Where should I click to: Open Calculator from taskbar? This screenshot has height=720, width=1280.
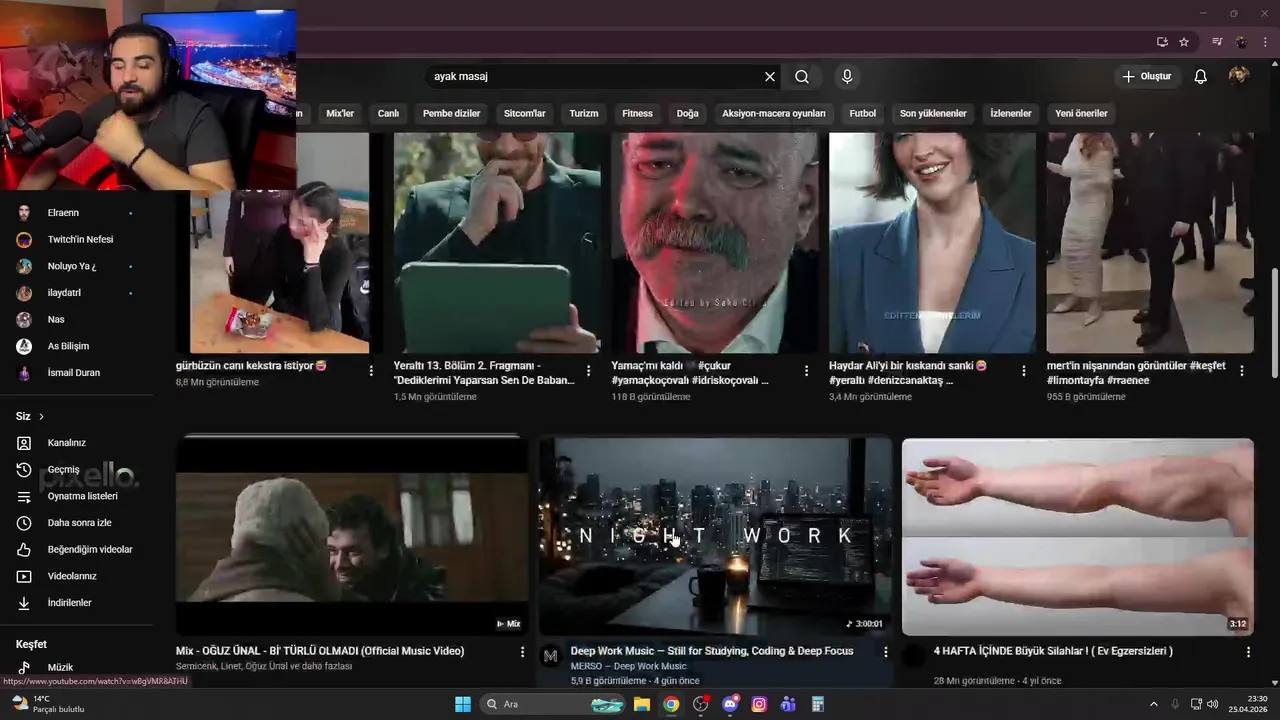818,704
